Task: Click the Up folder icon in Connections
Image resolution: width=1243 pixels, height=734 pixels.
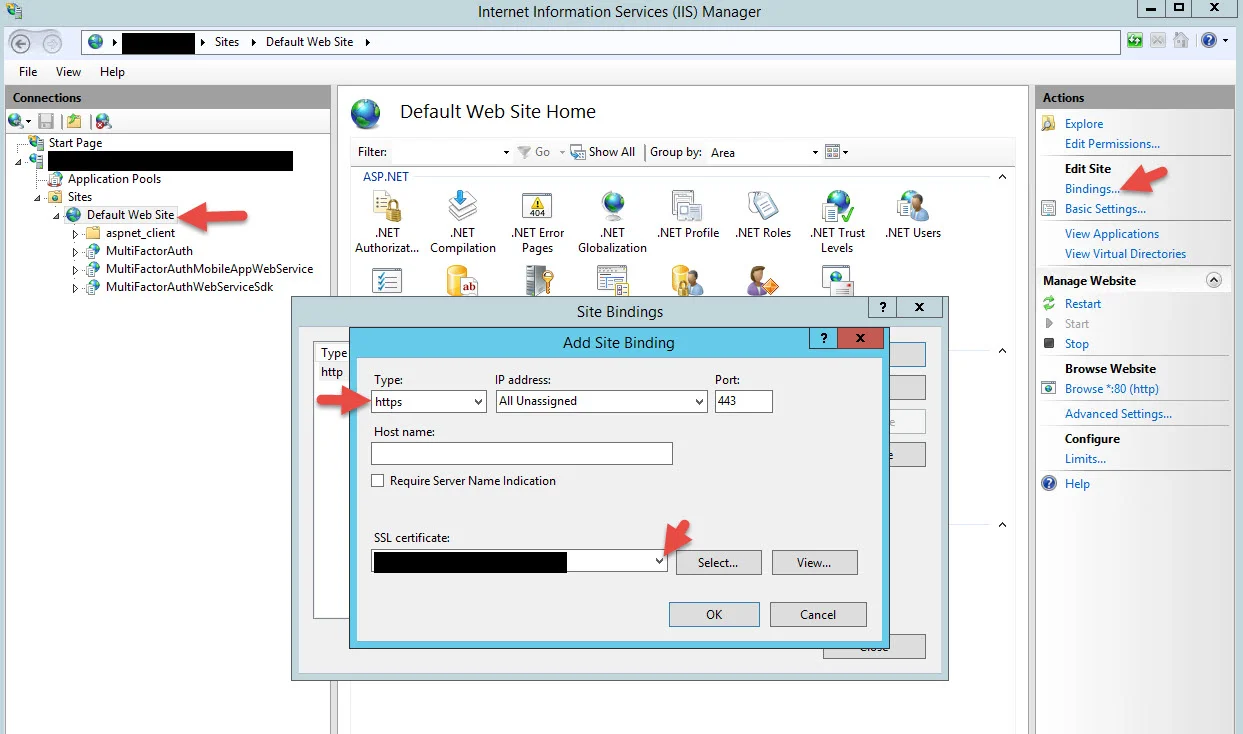Action: click(74, 121)
